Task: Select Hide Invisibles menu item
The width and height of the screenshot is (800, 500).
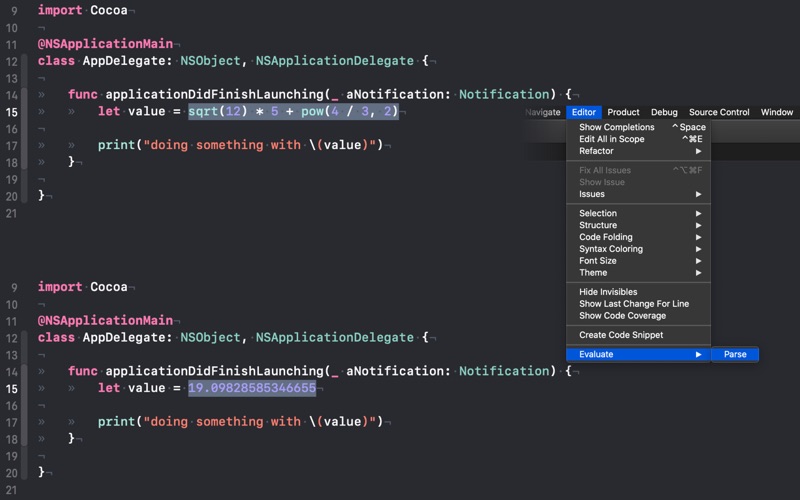Action: [638, 292]
